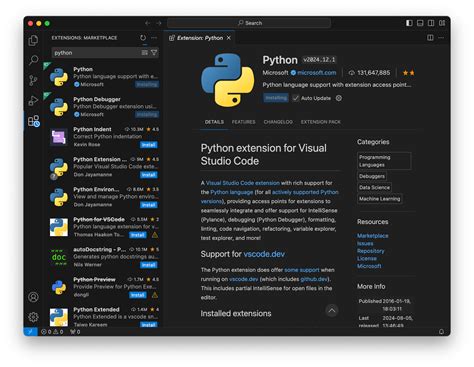Open the Repository resource link
Screen dimensions: 474x367
371,251
